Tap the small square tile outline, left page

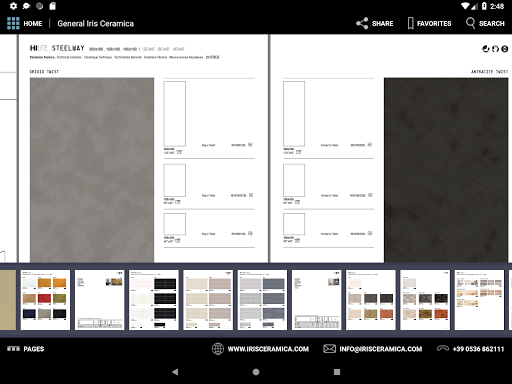tap(175, 224)
